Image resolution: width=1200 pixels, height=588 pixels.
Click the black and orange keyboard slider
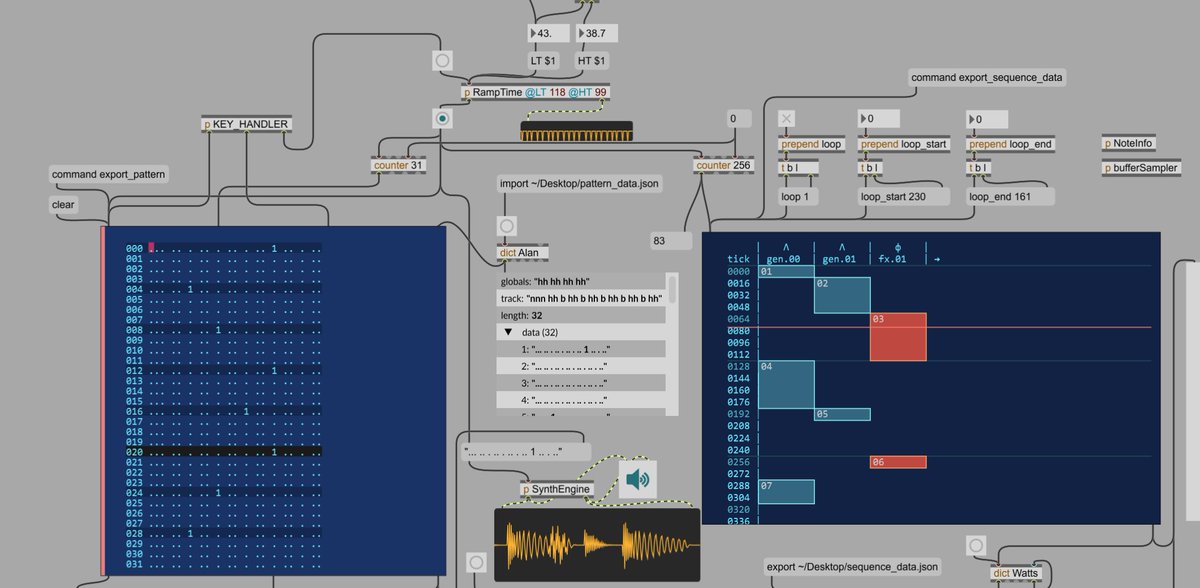click(577, 131)
